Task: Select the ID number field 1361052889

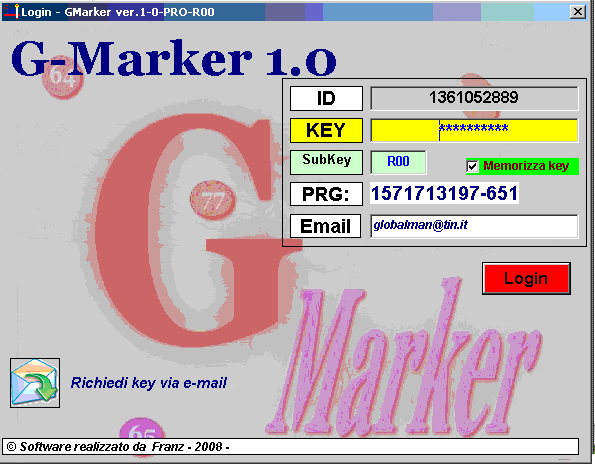Action: click(474, 98)
